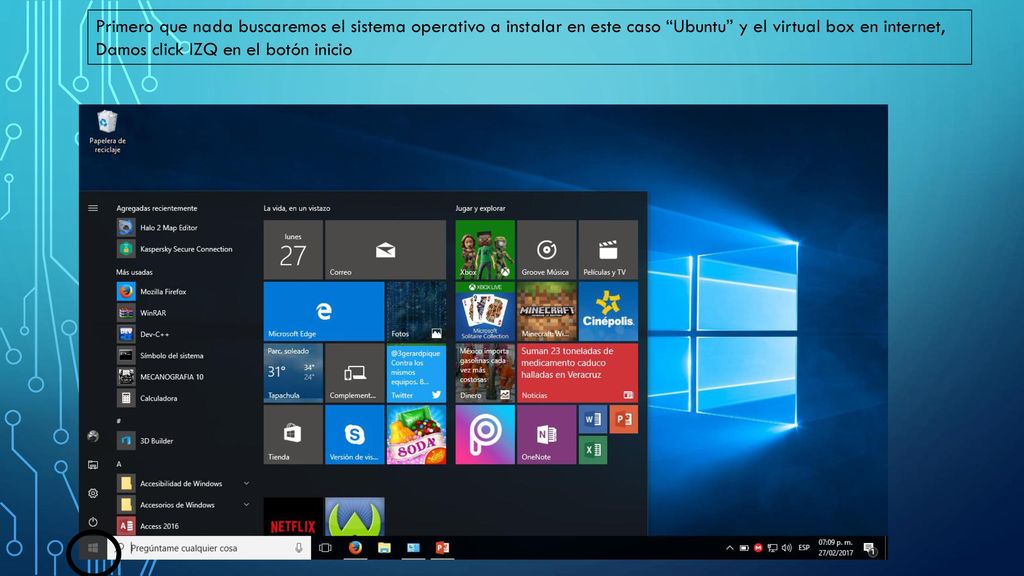1024x576 pixels.
Task: Click the user account avatar icon
Action: pos(93,436)
